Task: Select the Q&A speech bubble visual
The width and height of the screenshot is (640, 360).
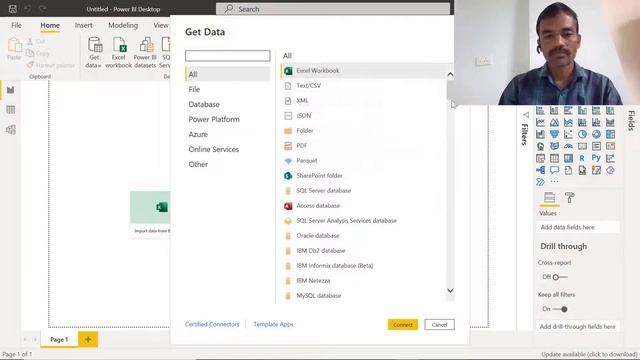Action: click(x=554, y=170)
